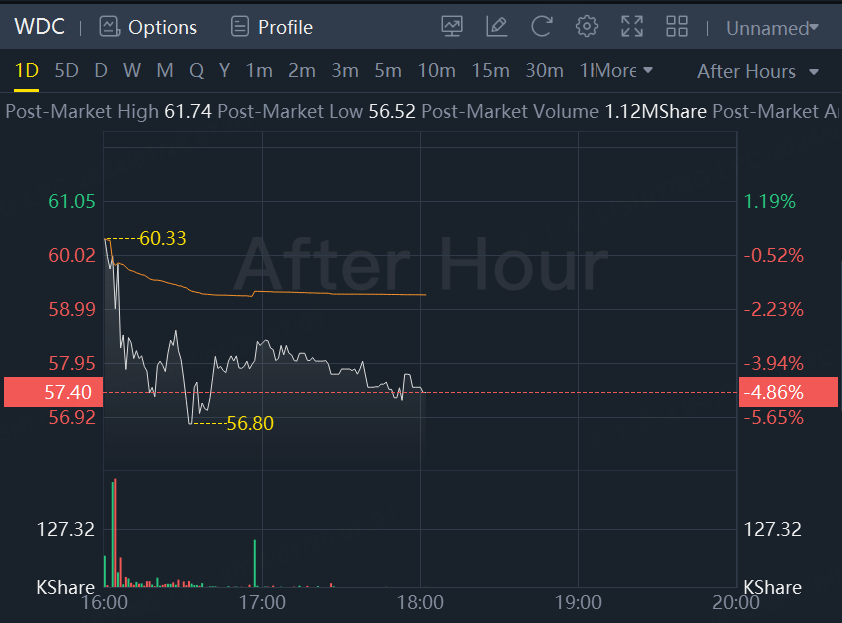Viewport: 842px width, 623px height.
Task: Click the WDC ticker symbol
Action: (x=40, y=27)
